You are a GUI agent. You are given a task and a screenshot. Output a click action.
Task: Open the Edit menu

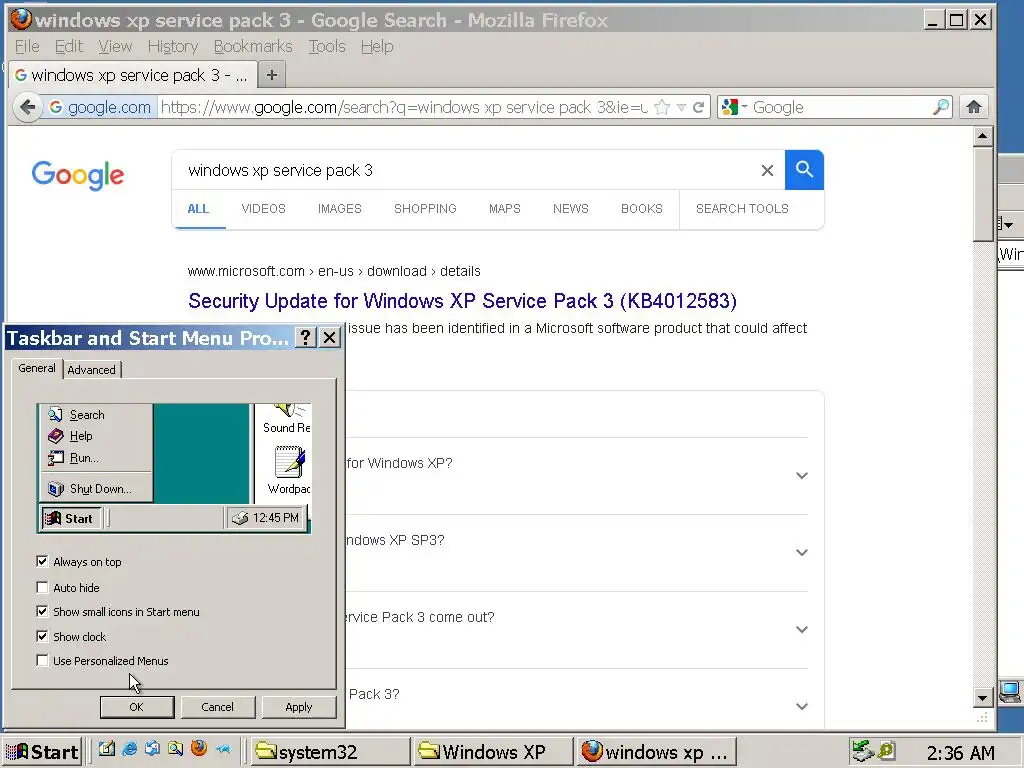[x=69, y=46]
